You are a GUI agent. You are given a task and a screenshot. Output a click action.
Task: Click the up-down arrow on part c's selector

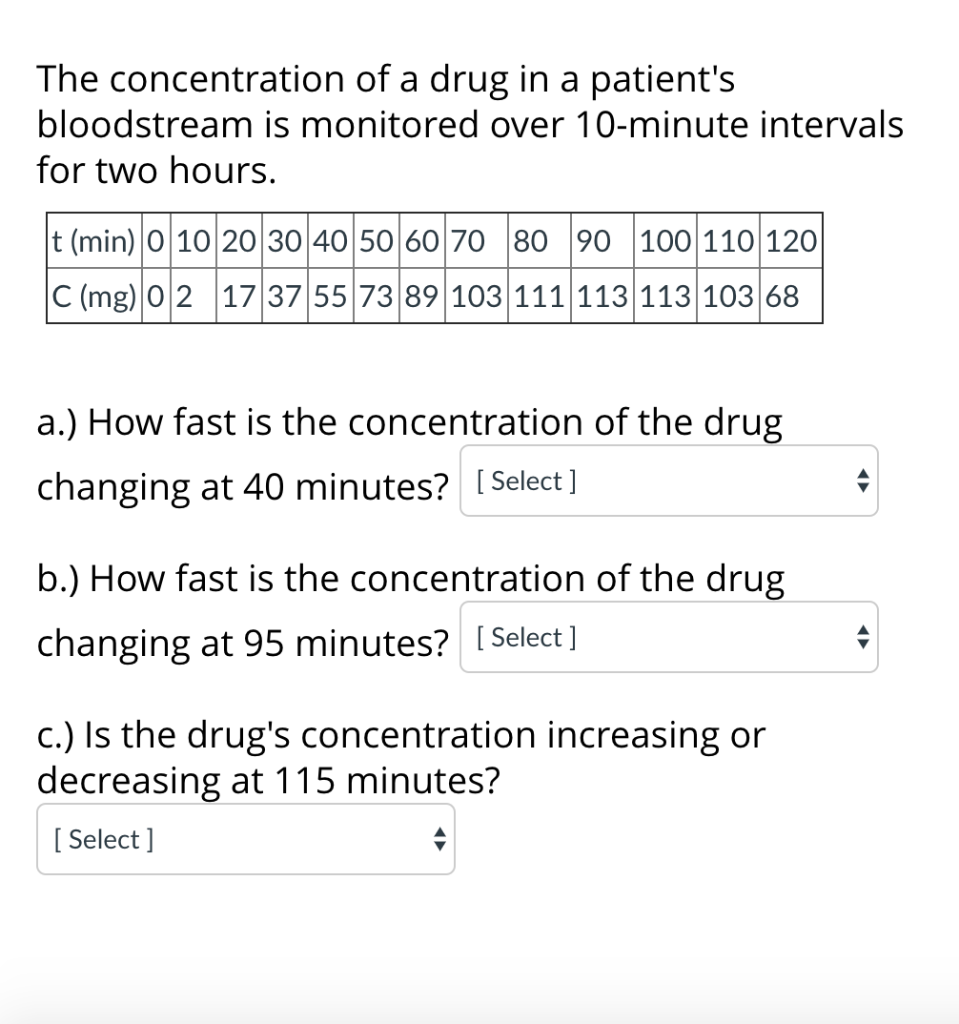click(438, 839)
